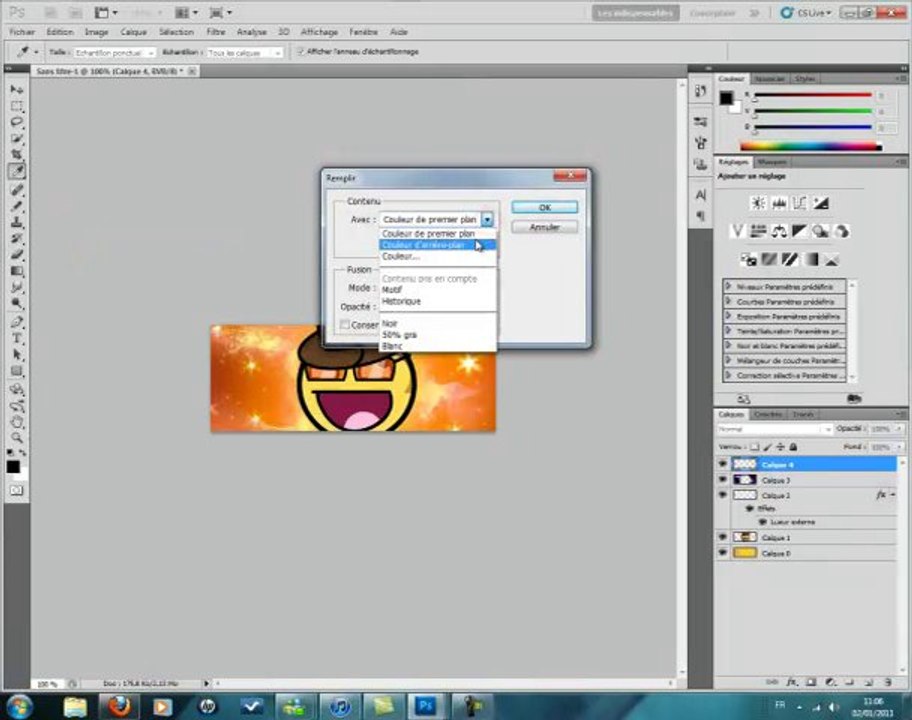The height and width of the screenshot is (720, 912).
Task: Click foreground color swatch in toolbox
Action: click(13, 467)
